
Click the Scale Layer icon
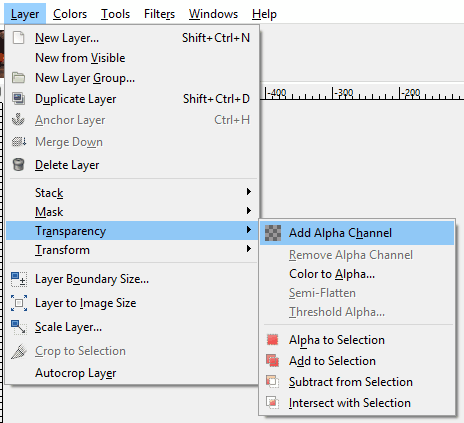pyautogui.click(x=19, y=327)
